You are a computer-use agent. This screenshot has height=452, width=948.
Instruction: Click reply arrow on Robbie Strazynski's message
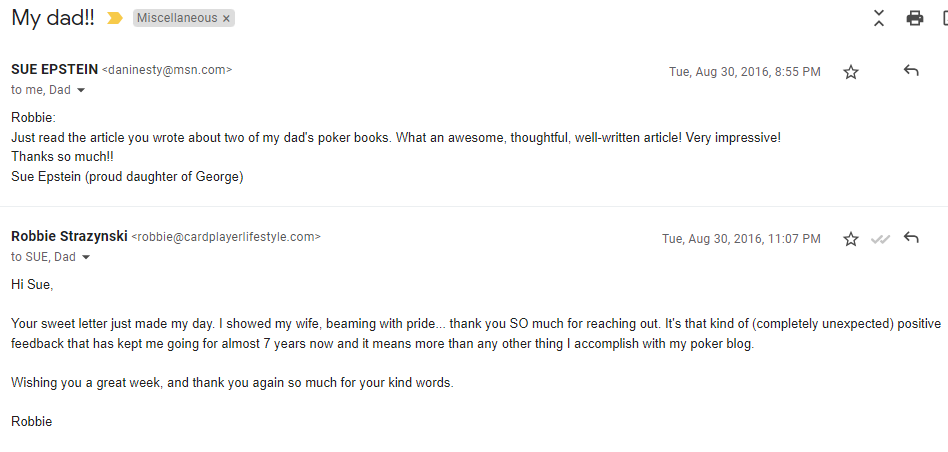[x=911, y=238]
